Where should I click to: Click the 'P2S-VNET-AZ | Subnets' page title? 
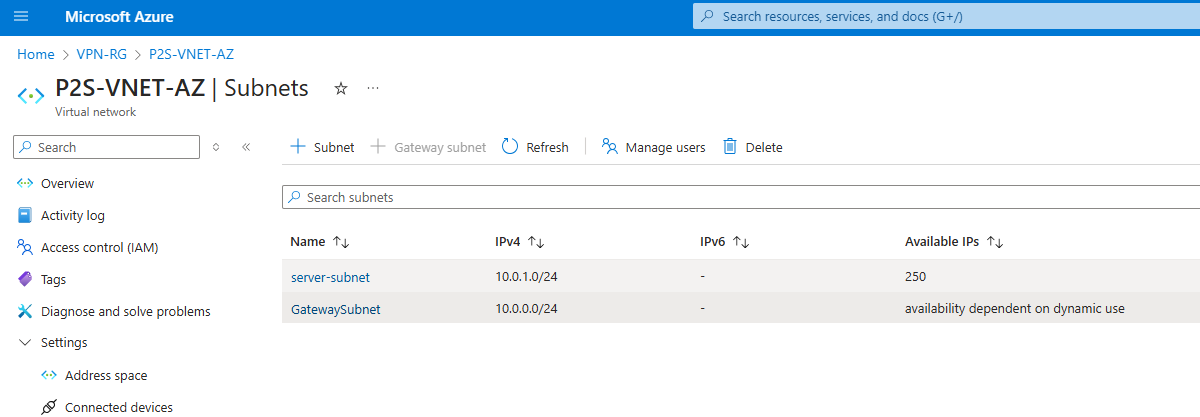(x=182, y=88)
